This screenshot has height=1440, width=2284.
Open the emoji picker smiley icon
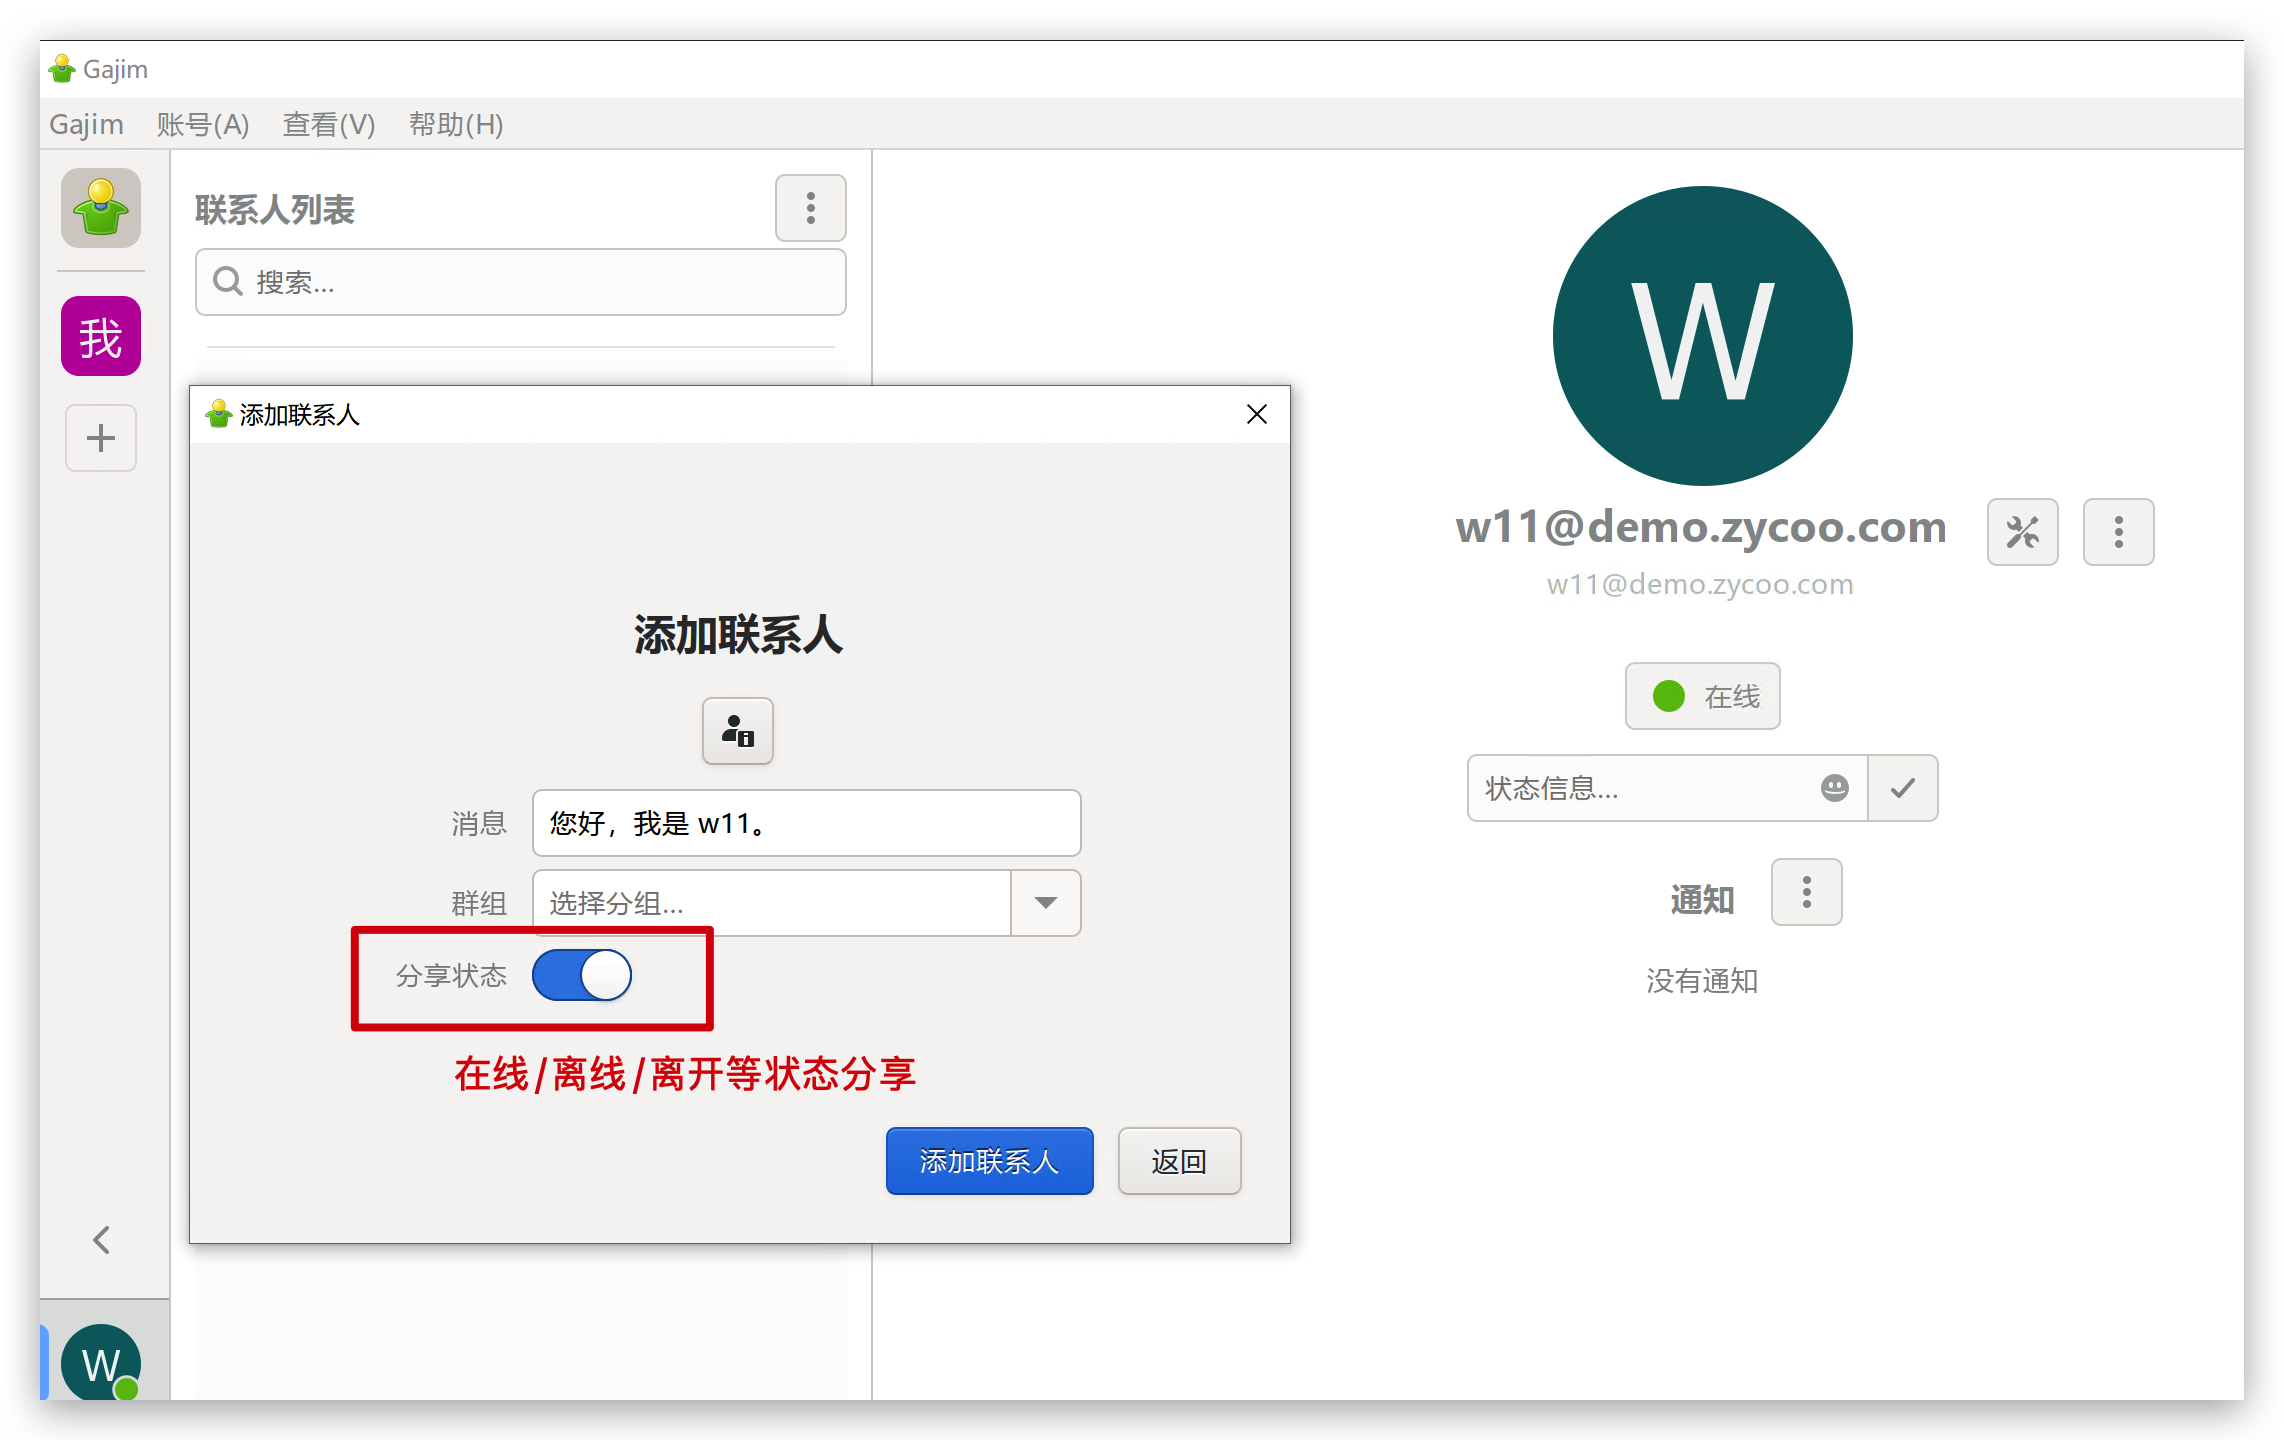pyautogui.click(x=1835, y=788)
